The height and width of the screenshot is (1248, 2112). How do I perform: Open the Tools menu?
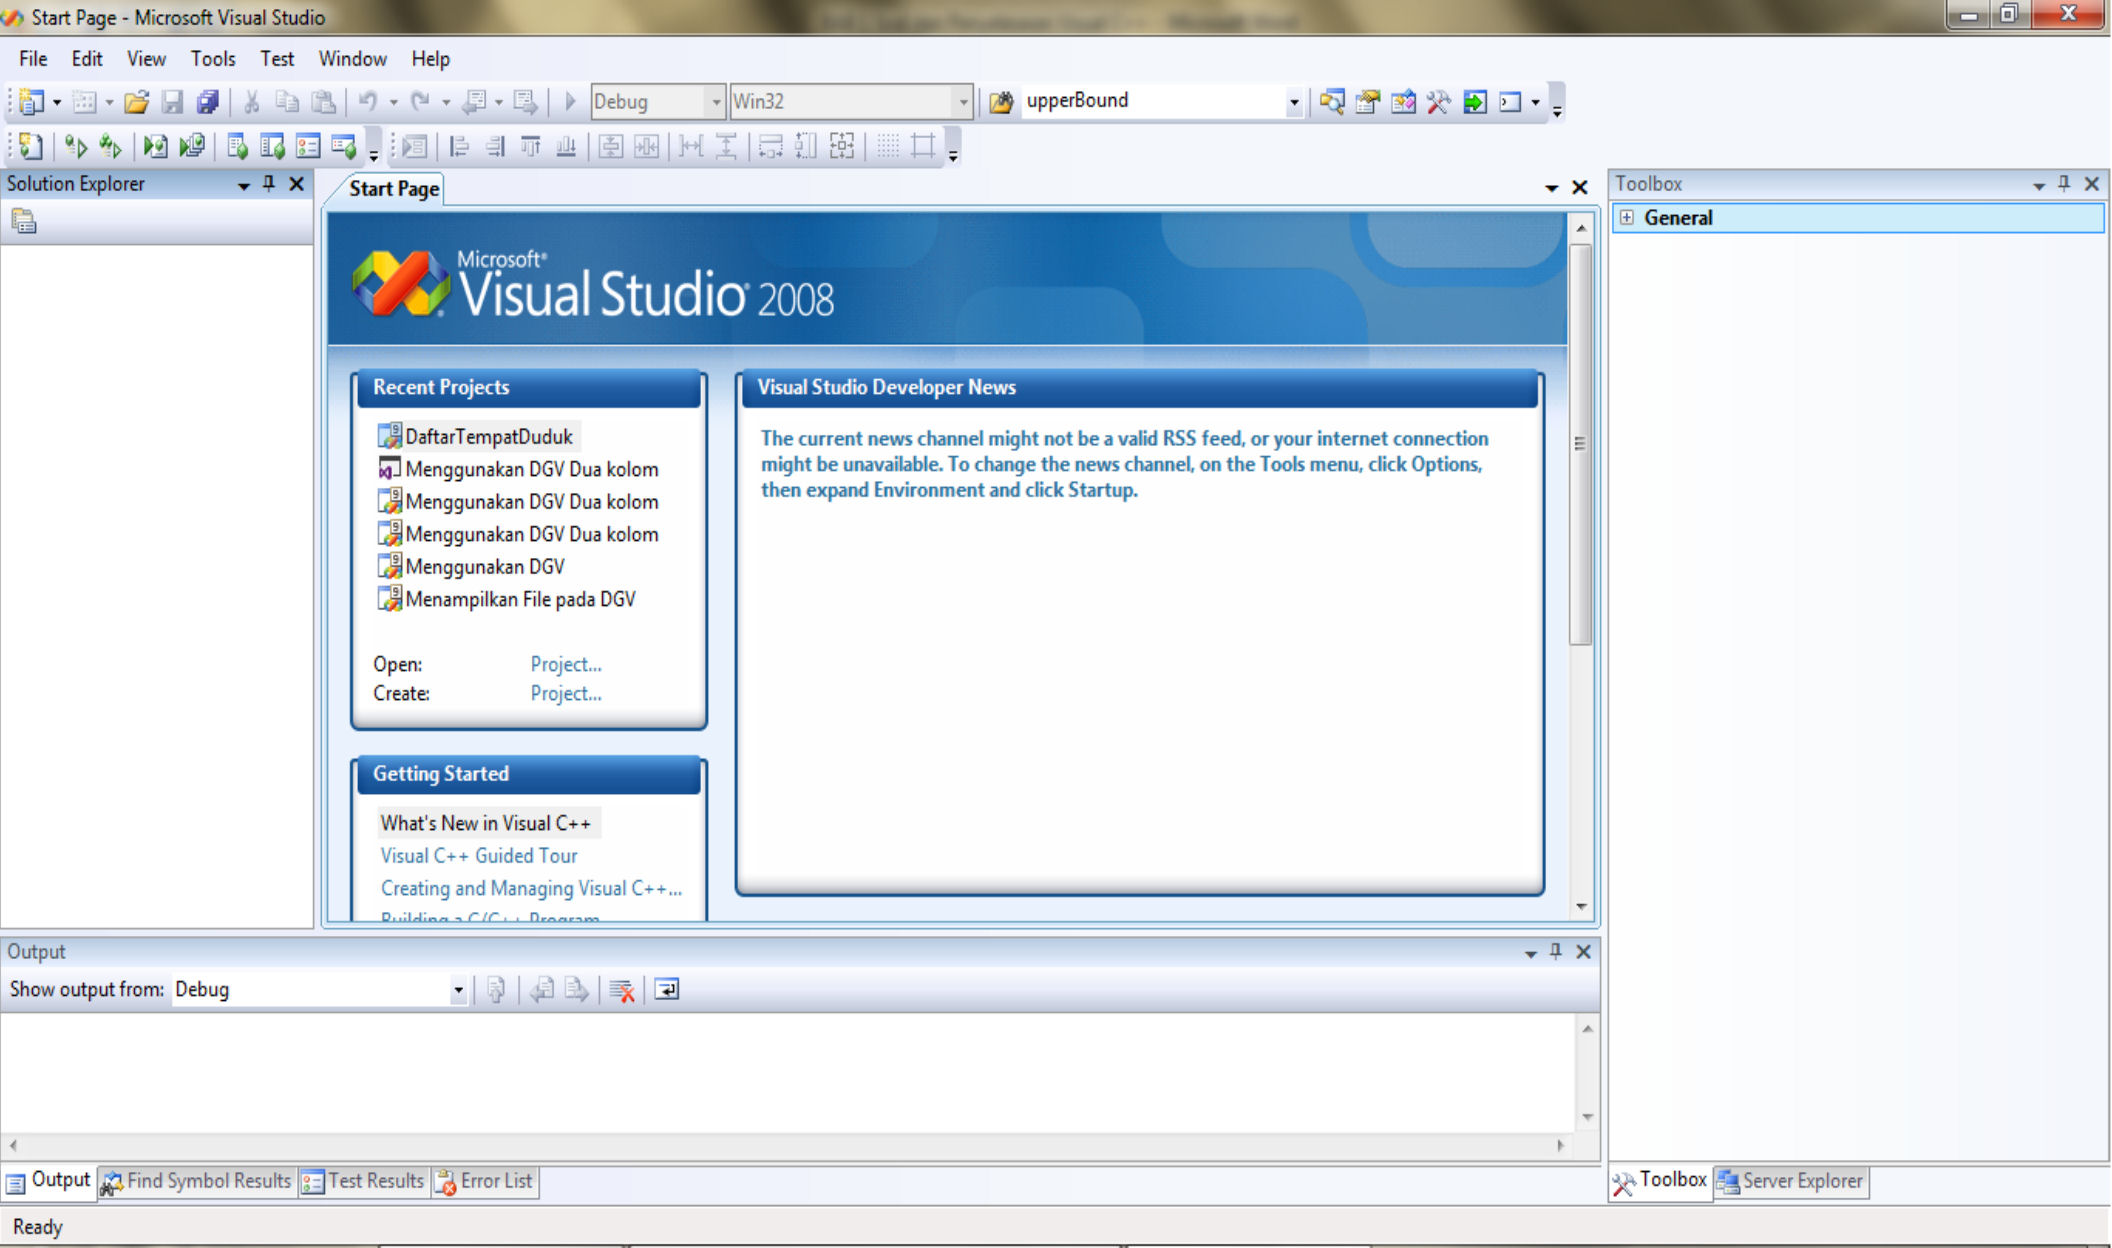click(x=213, y=59)
